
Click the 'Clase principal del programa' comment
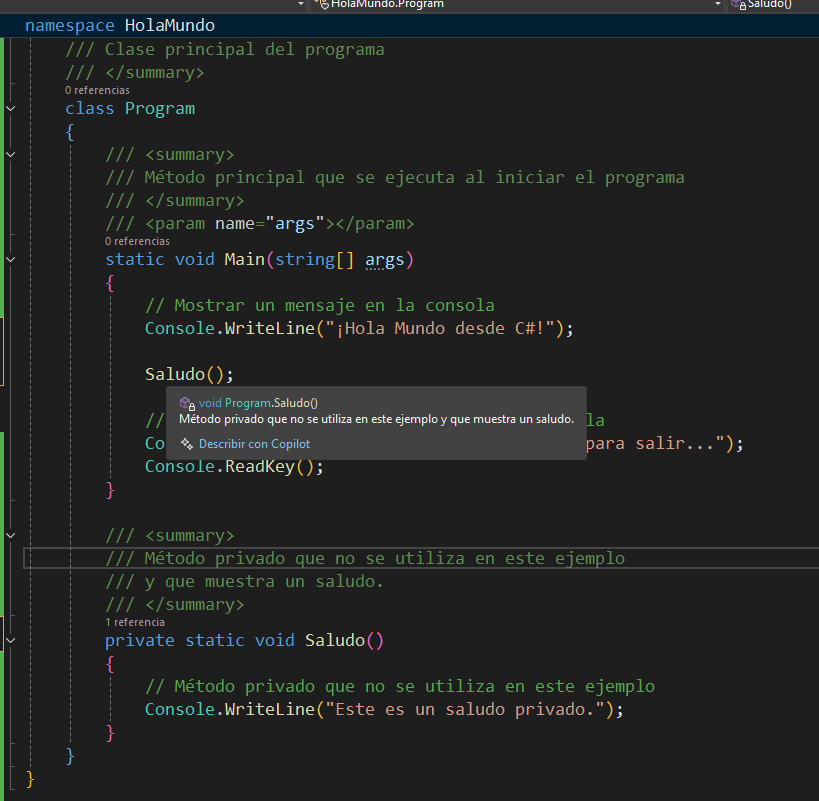click(225, 50)
